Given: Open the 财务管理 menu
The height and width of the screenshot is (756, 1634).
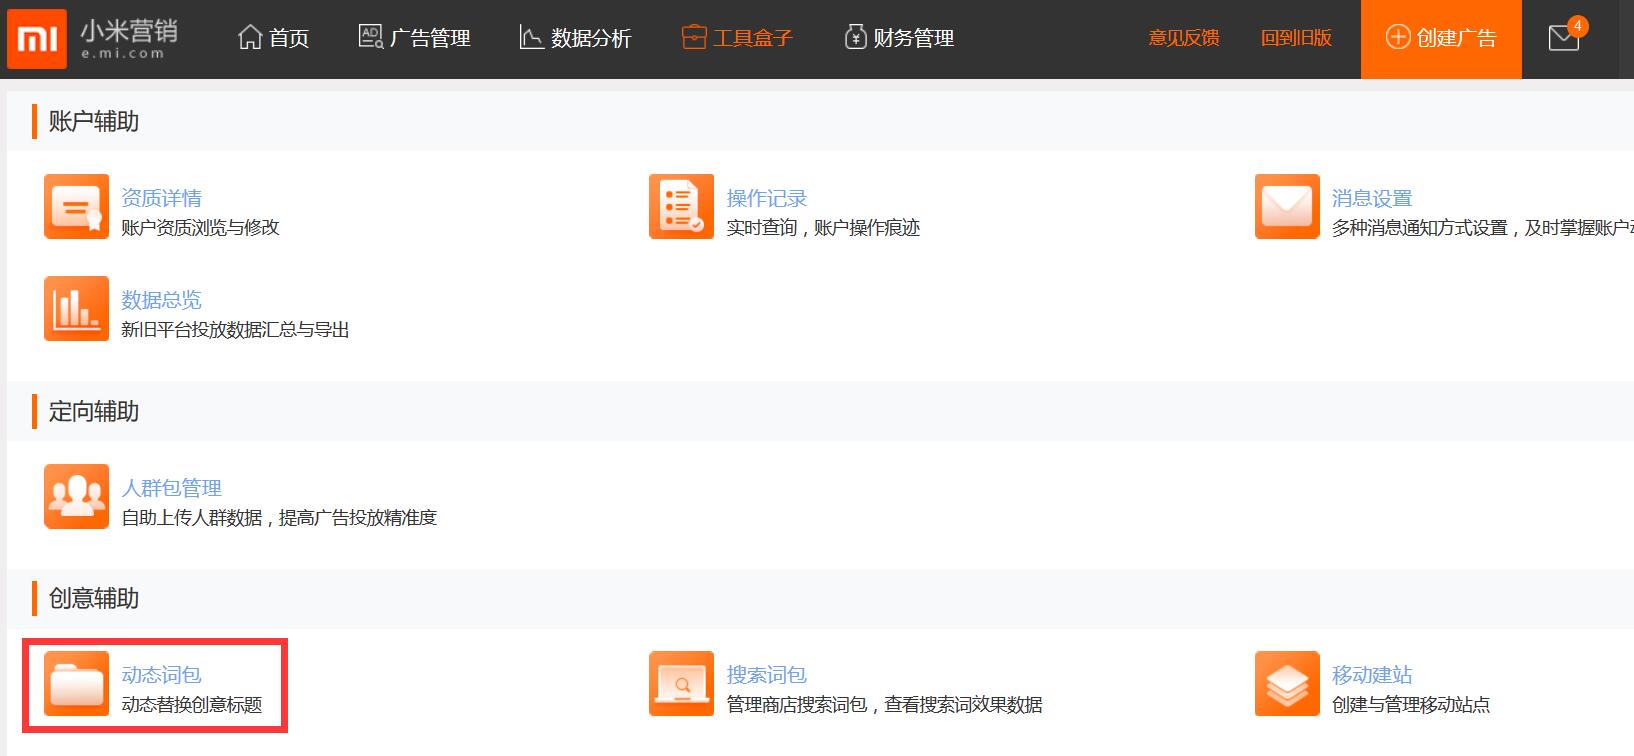Looking at the screenshot, I should point(899,38).
